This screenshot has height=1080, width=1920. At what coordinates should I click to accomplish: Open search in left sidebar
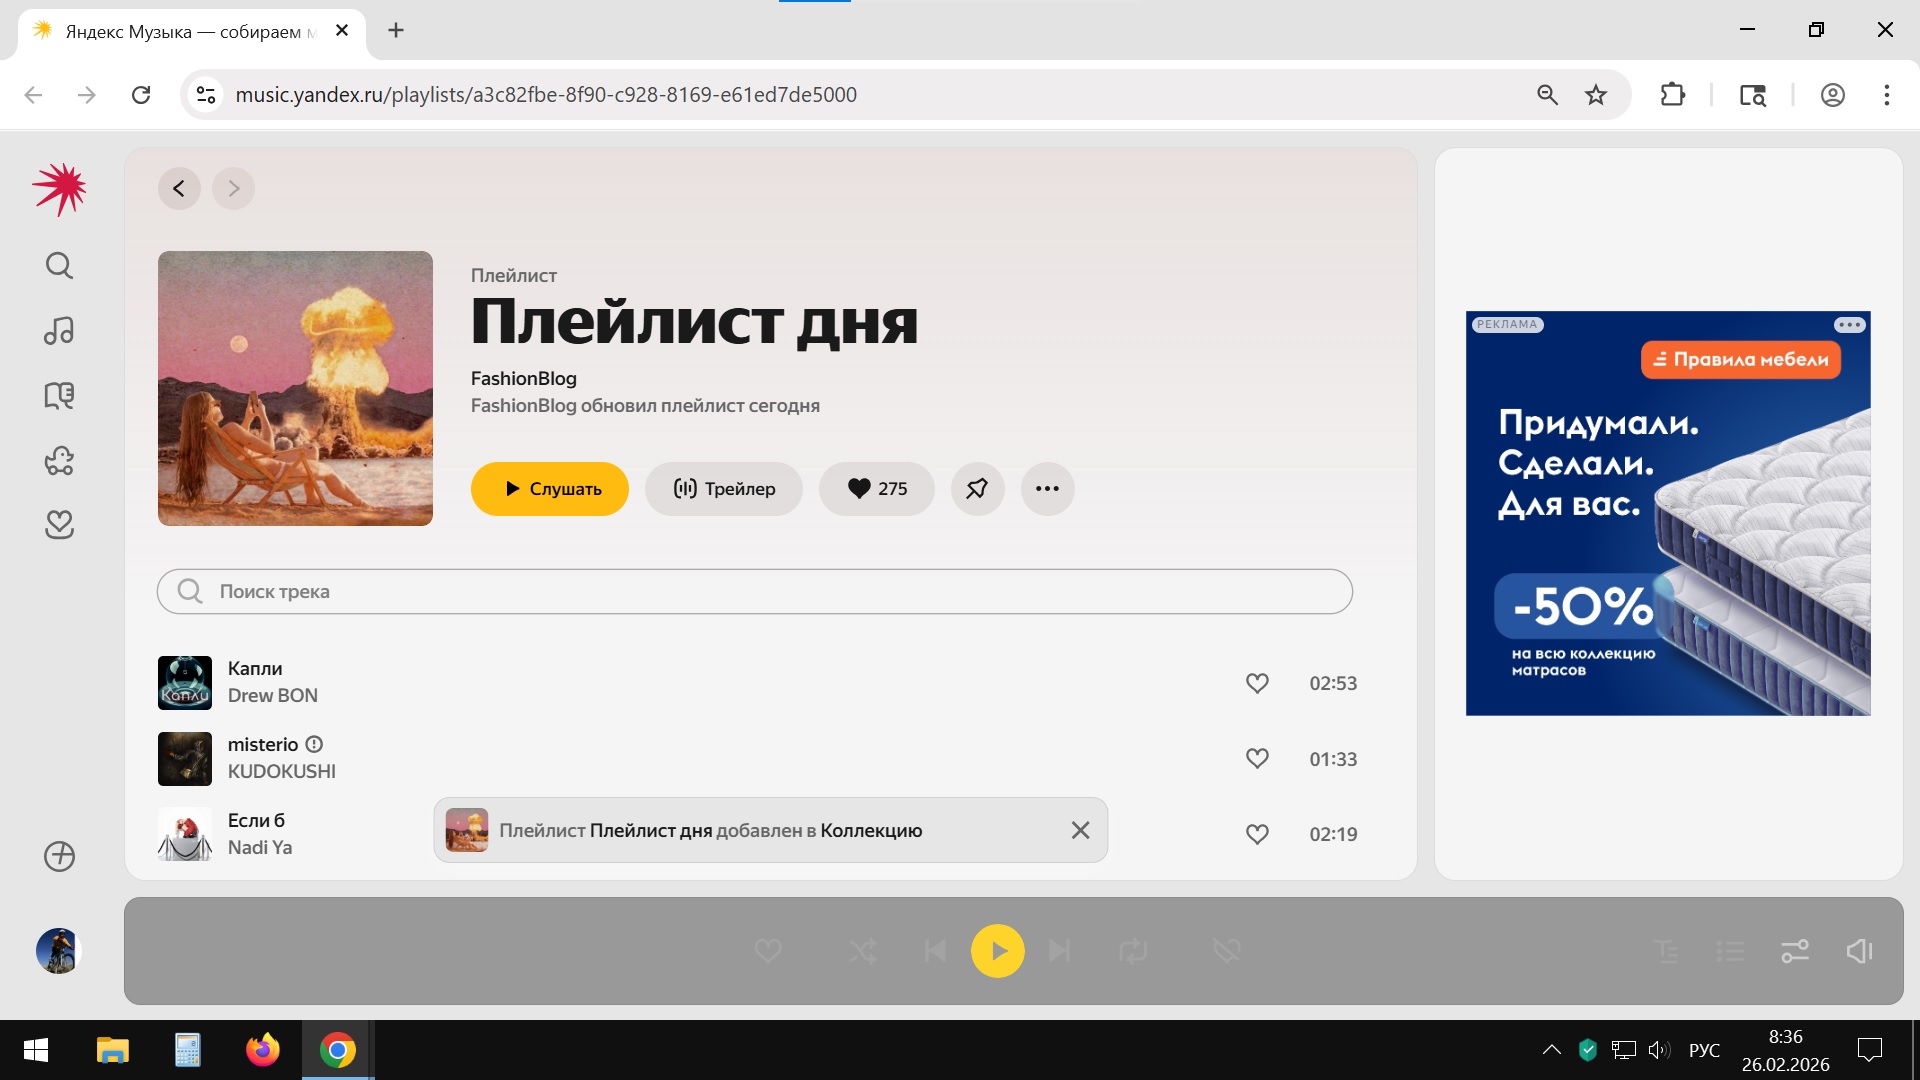(x=59, y=265)
